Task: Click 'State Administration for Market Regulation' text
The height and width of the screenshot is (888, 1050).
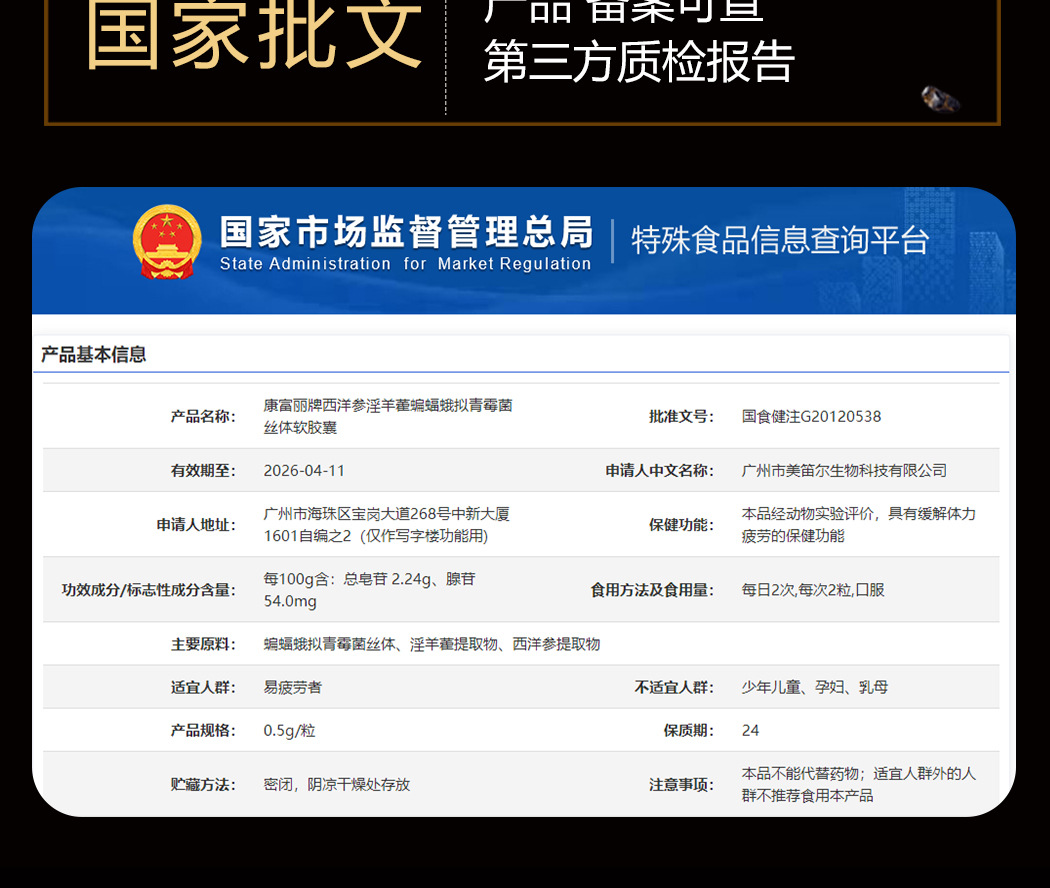Action: pos(406,264)
